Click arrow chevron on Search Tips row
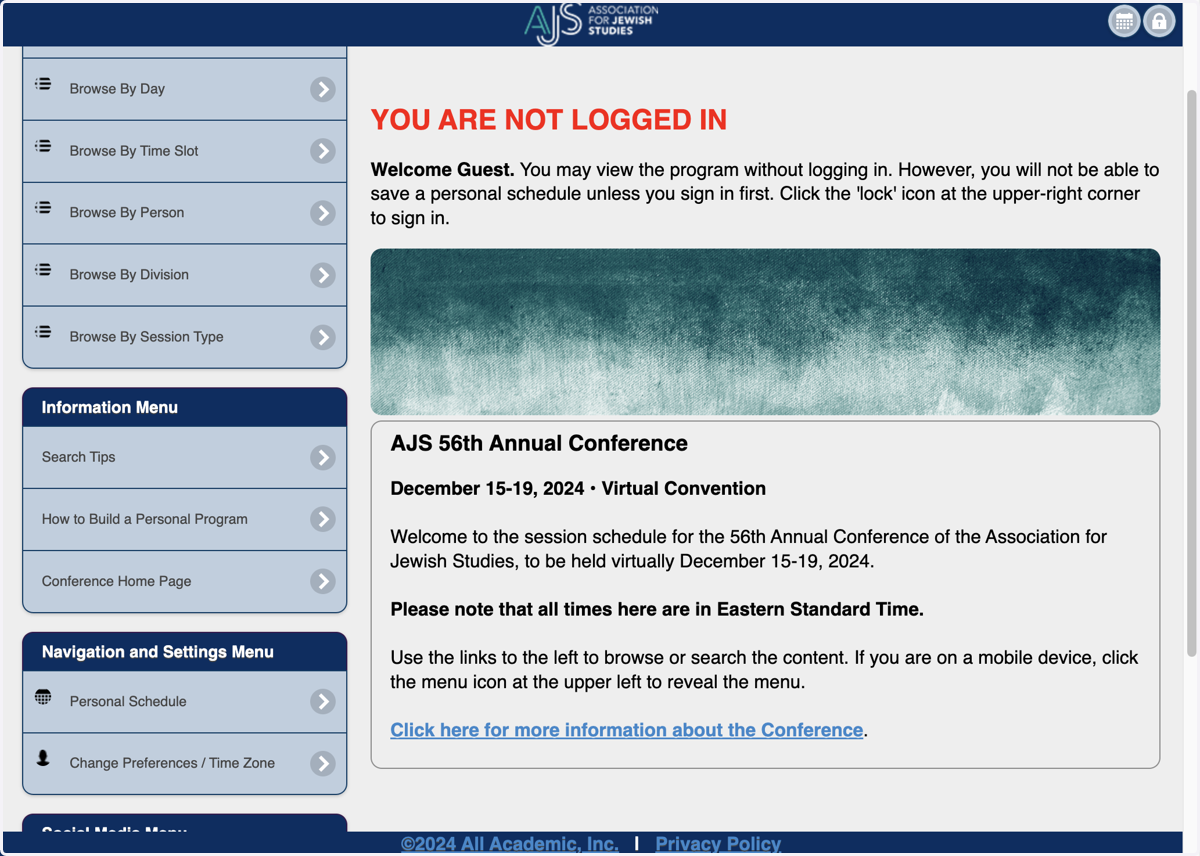The image size is (1200, 856). pyautogui.click(x=322, y=458)
